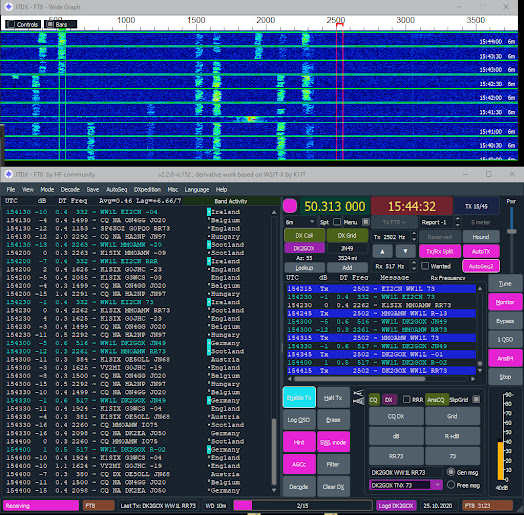Toggle the SWL mode button
Screen dimensions: 524x515
coord(333,442)
